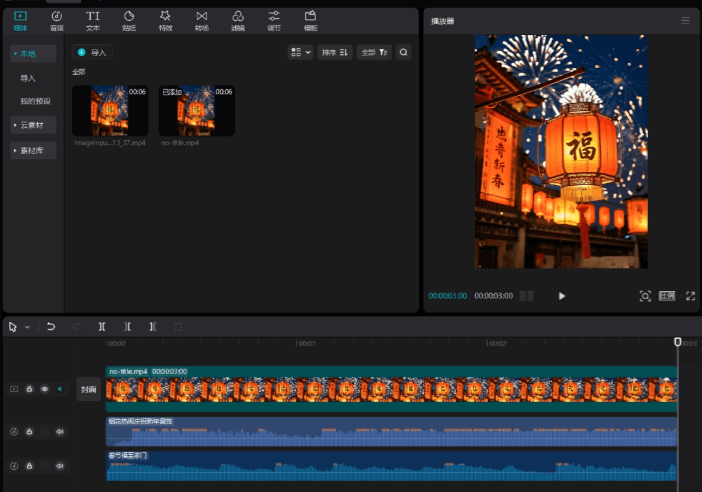702x492 pixels.
Task: Switch to the 文本 (text) tab
Action: (x=92, y=20)
